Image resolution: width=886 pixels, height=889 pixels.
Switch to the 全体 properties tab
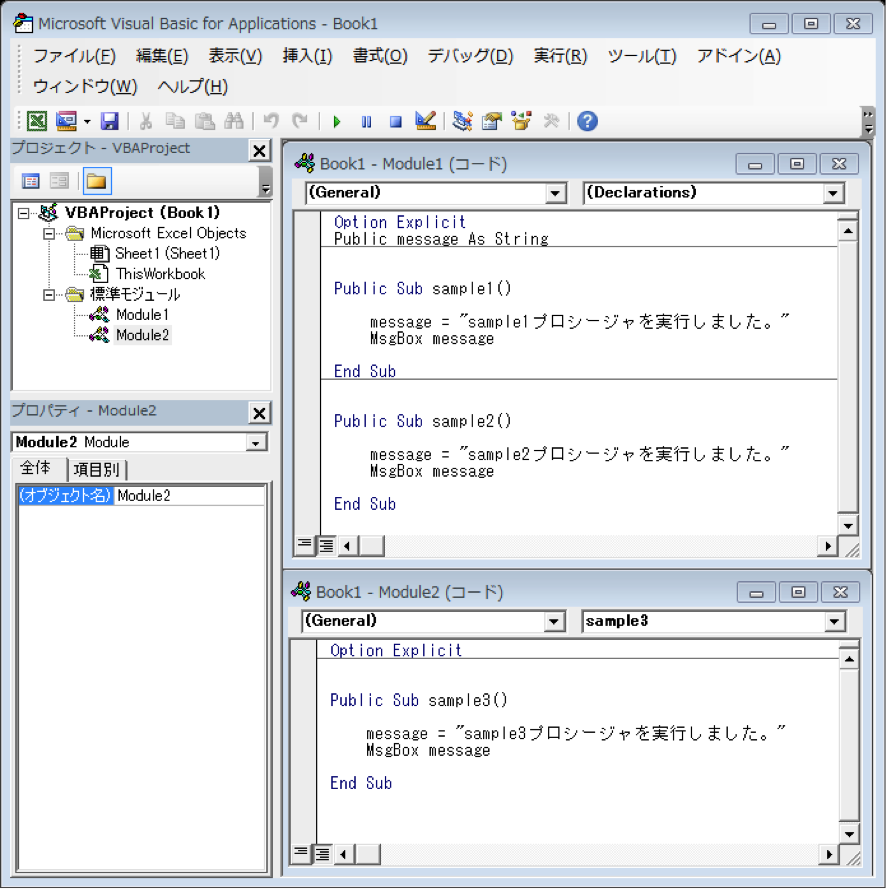[37, 468]
